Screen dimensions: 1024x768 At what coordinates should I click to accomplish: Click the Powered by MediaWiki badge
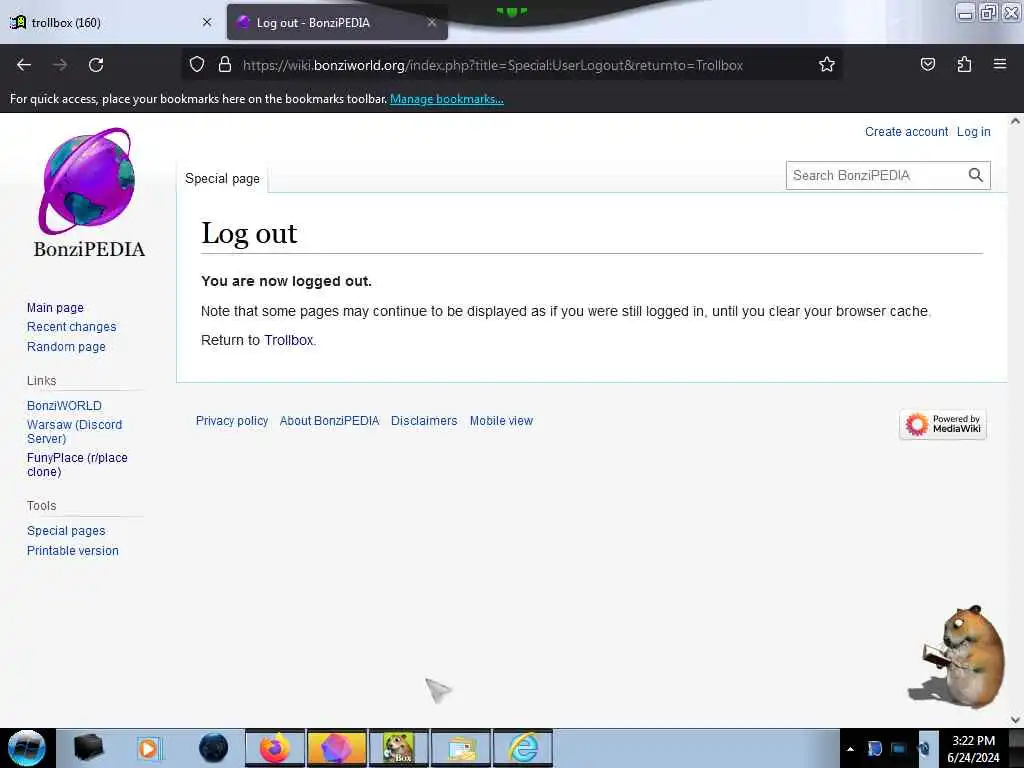(943, 424)
